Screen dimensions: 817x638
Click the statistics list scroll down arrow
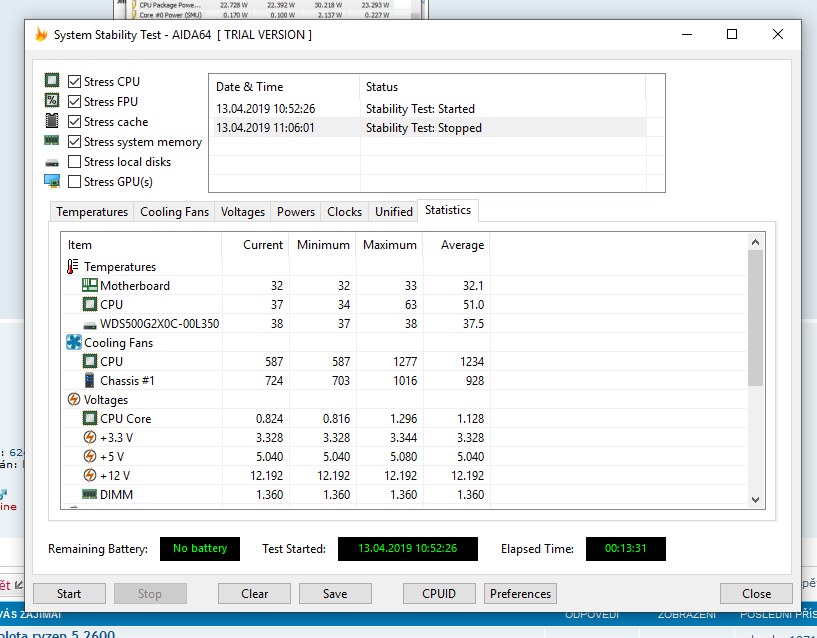pos(756,499)
